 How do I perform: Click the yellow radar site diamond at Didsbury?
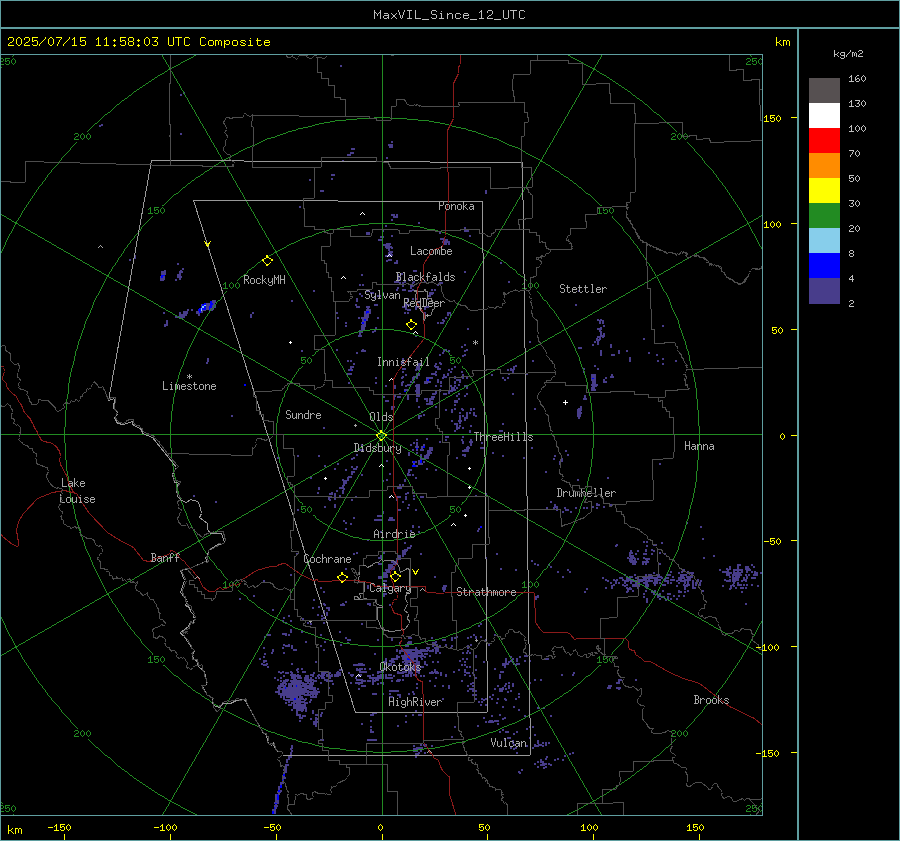(x=381, y=436)
